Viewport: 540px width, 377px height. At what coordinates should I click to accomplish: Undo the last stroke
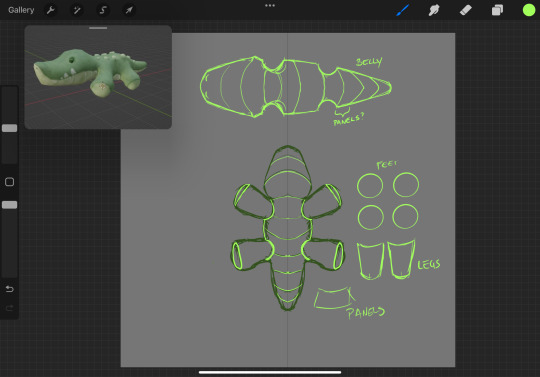(10, 289)
